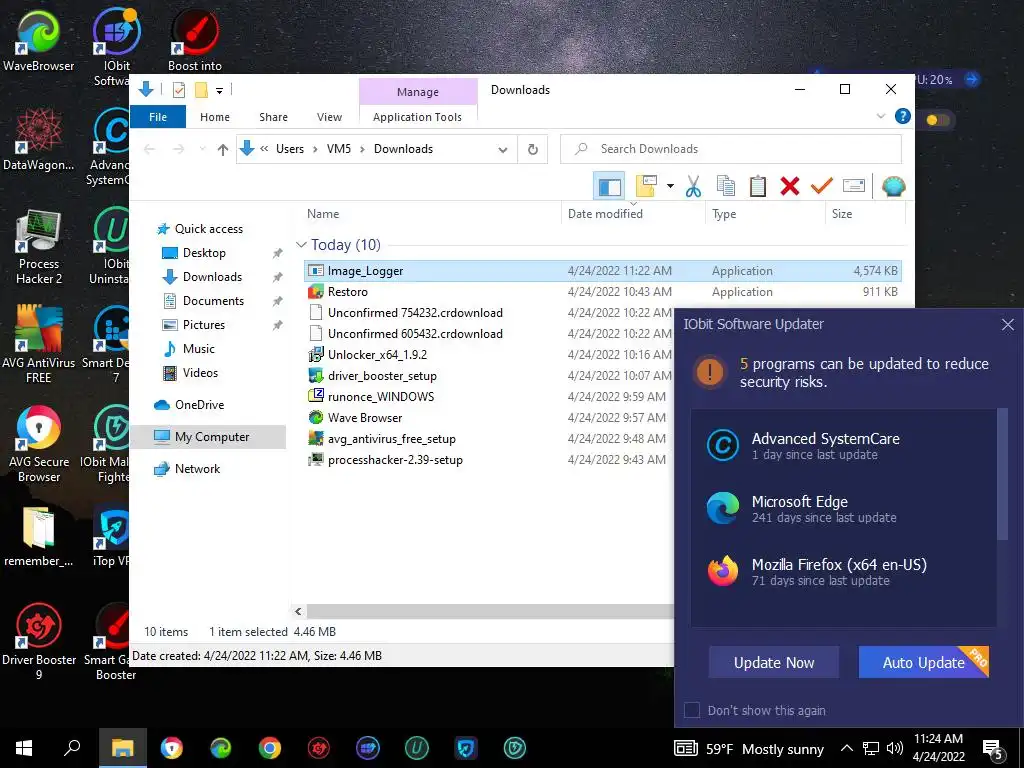Click the blue arrow on CPU widget
The height and width of the screenshot is (768, 1024).
click(x=971, y=80)
